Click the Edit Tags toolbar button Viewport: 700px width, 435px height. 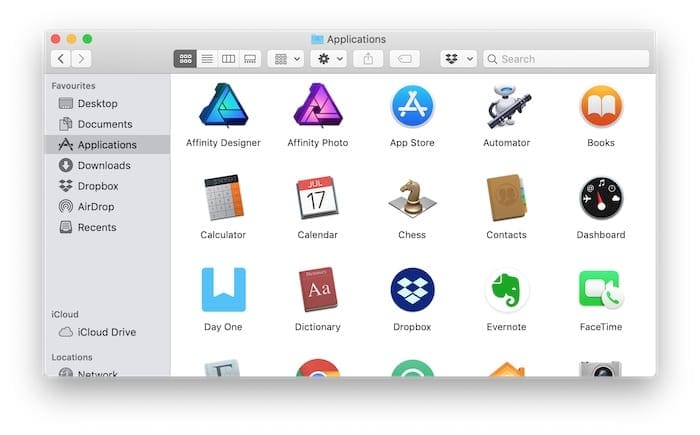click(x=404, y=59)
